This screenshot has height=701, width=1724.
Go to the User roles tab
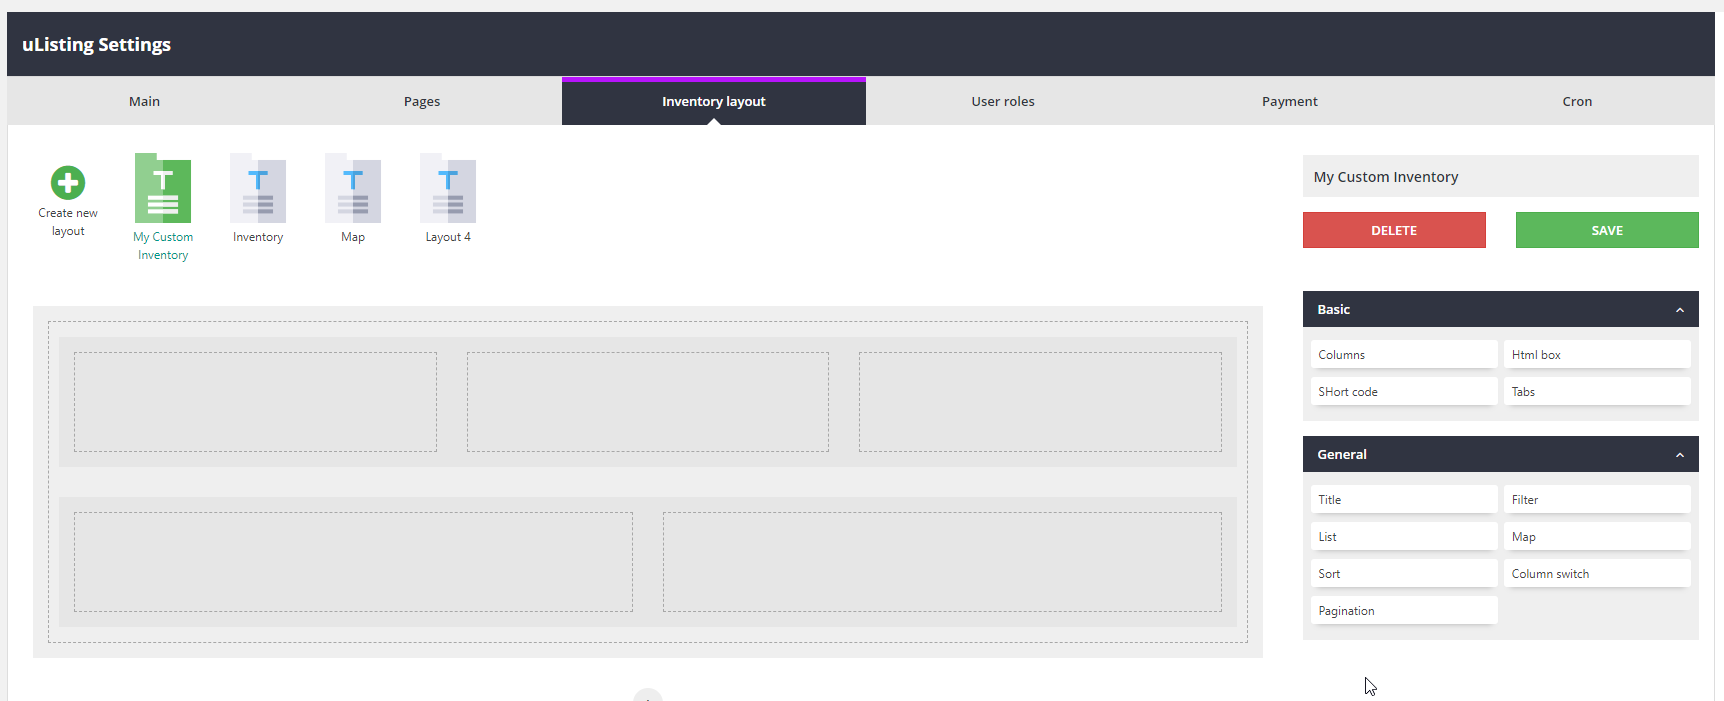1002,101
